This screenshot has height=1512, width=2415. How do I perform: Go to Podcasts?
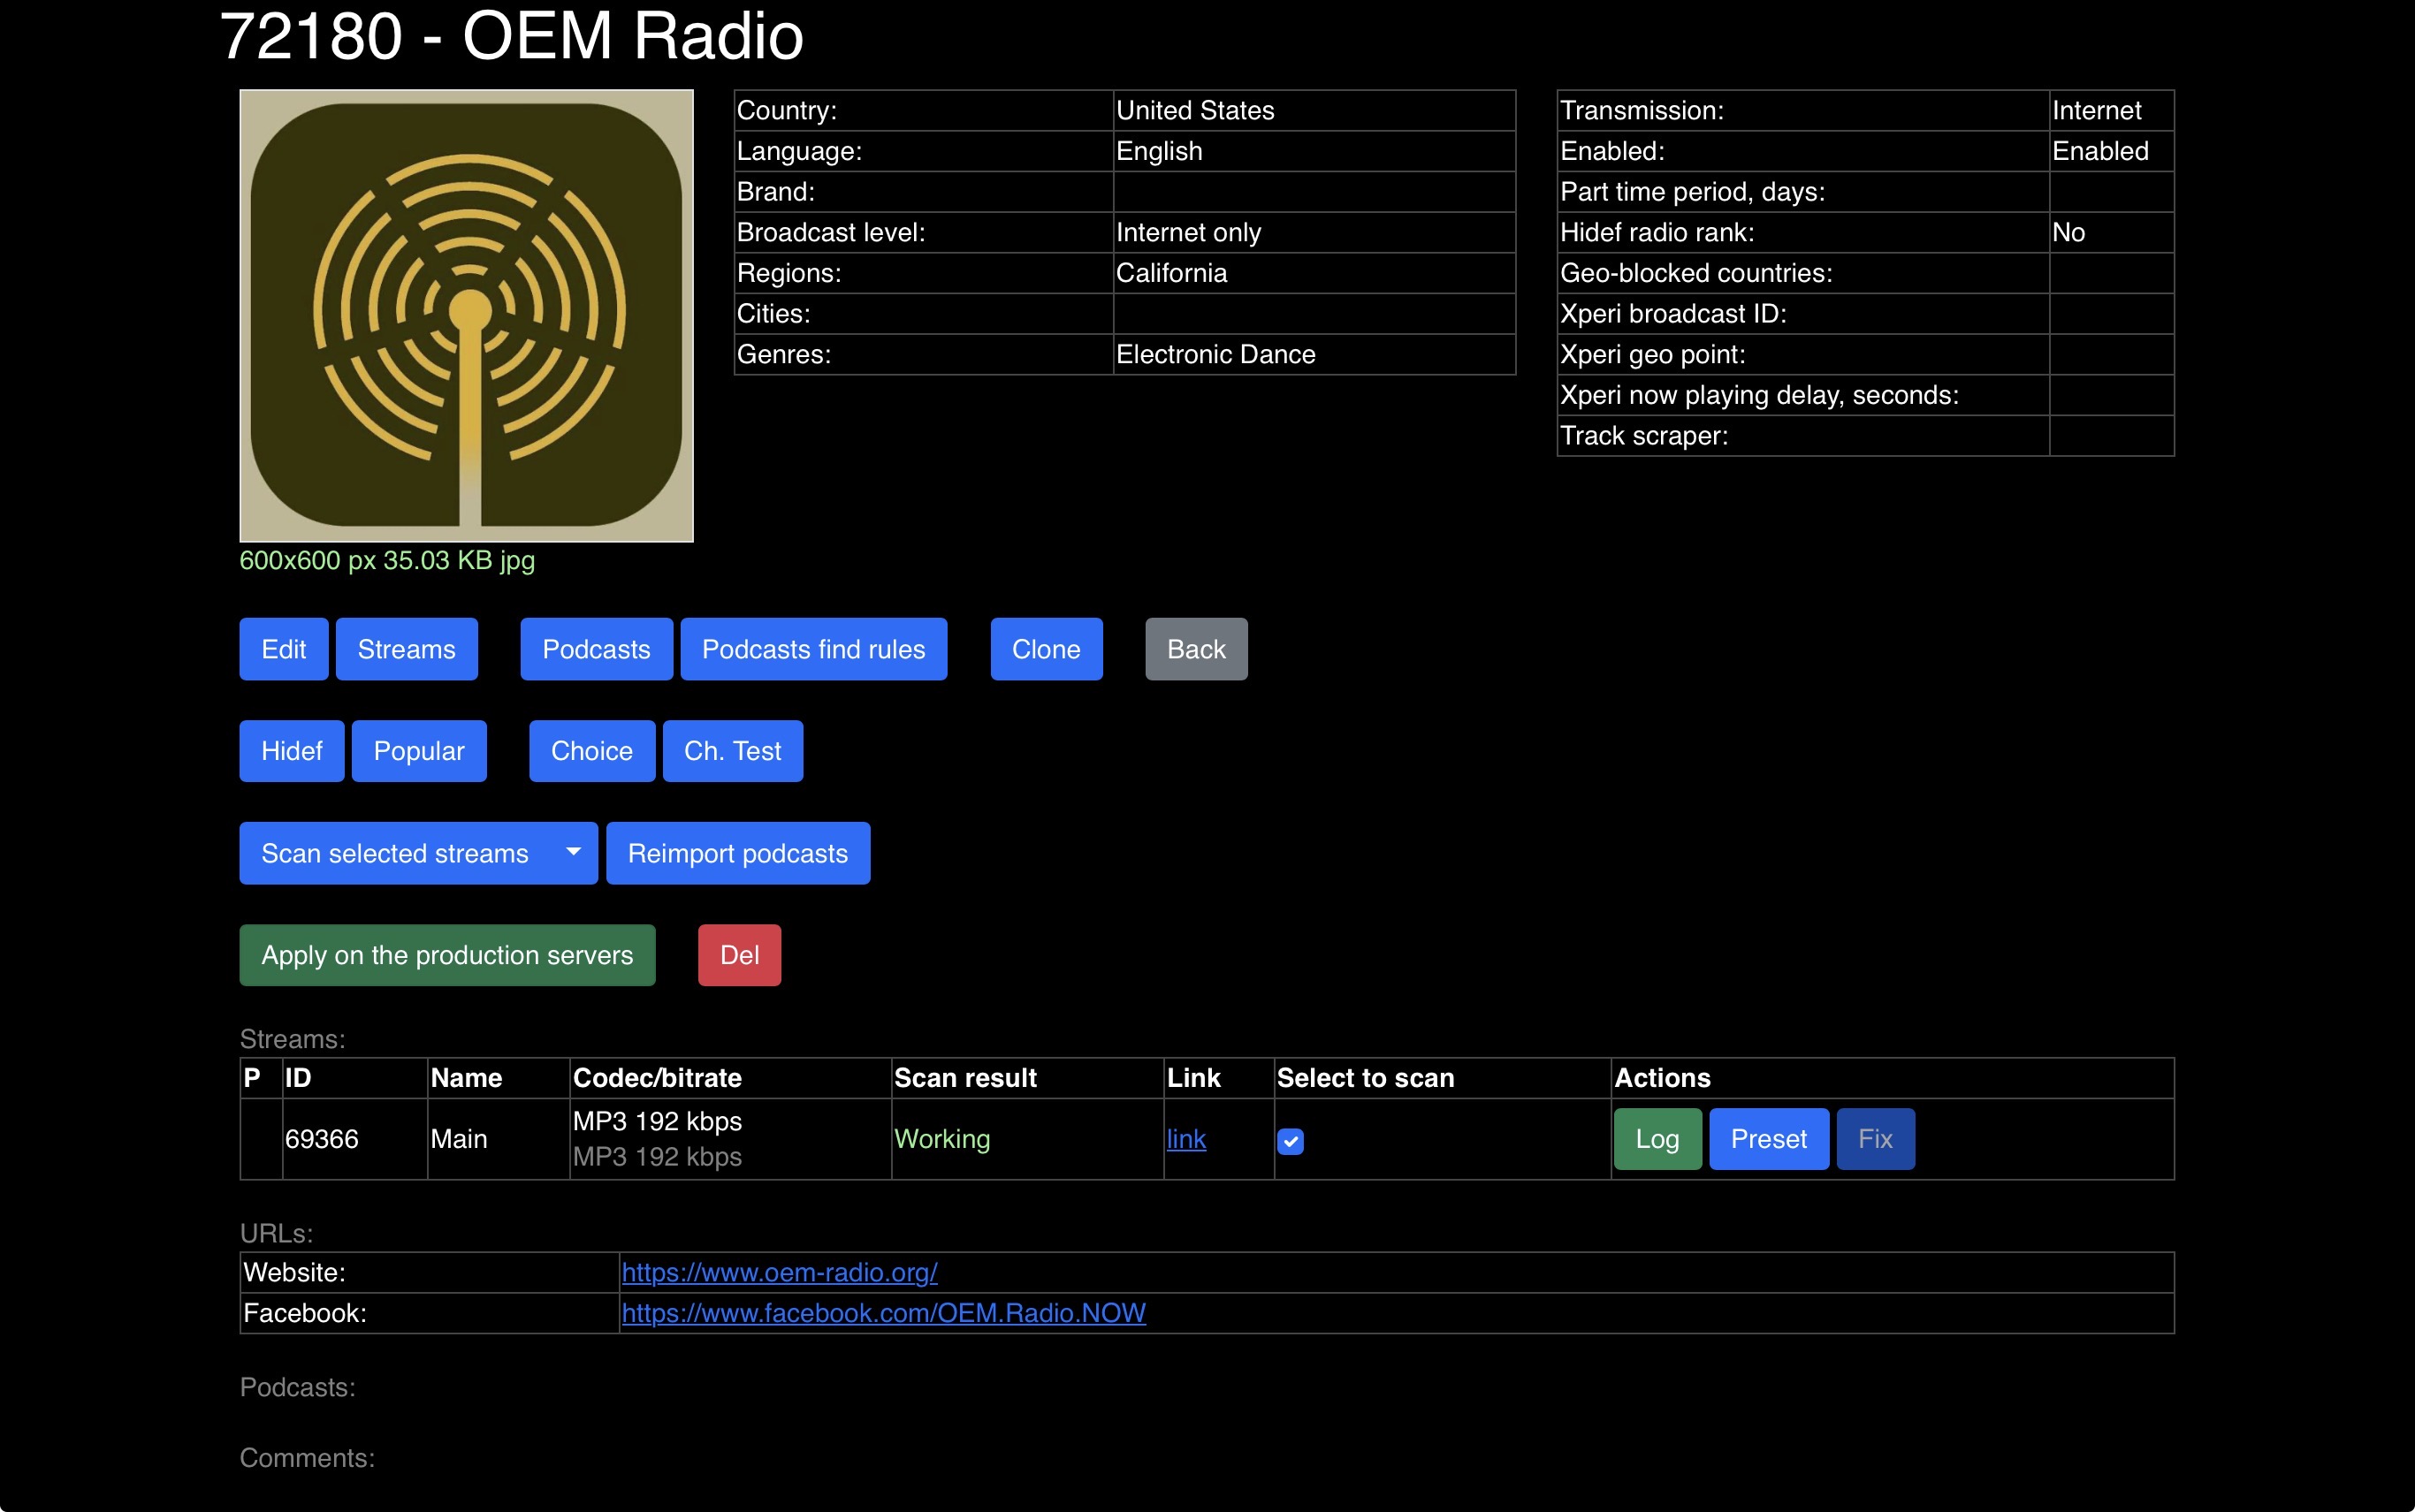coord(596,649)
